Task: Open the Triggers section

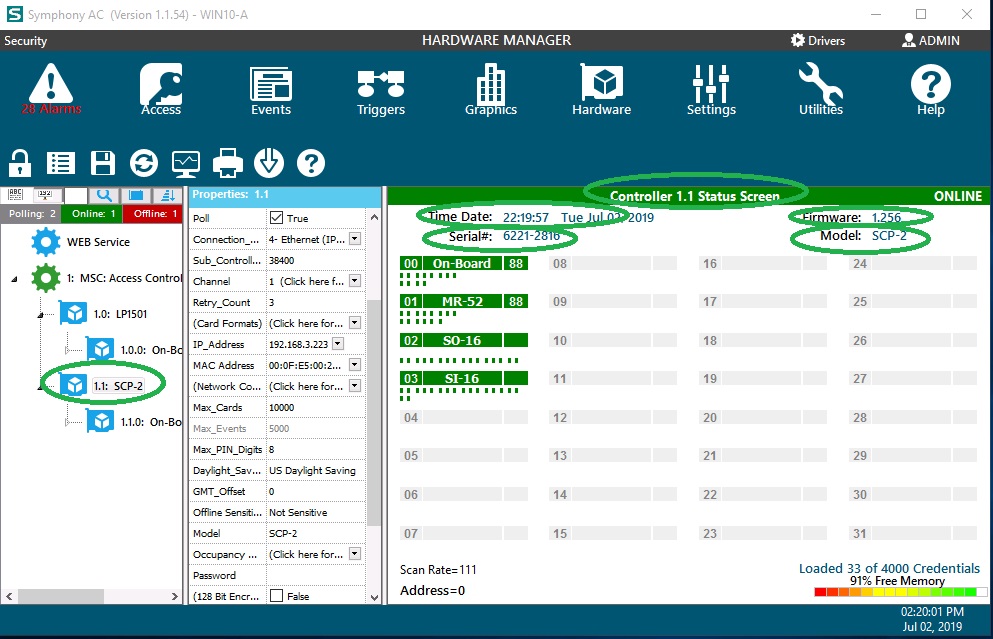Action: 381,92
